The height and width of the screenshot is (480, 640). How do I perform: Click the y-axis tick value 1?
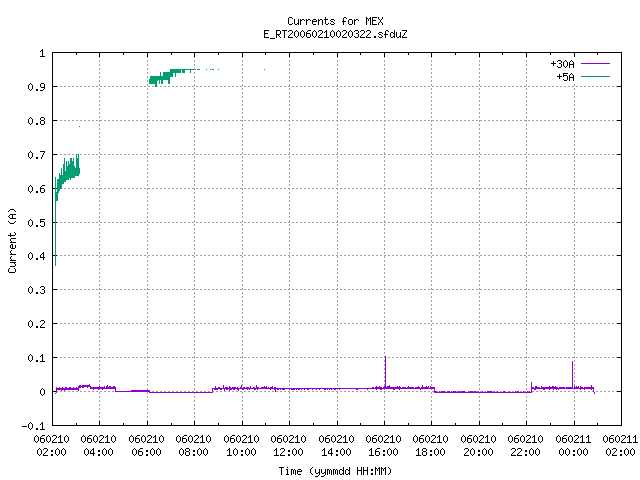point(42,53)
